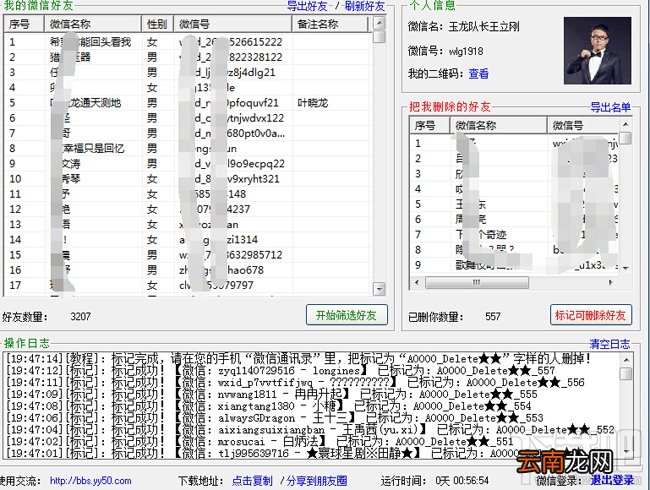Viewport: 650px width, 490px height.
Task: Select friend row 2 ending 822328122
Action: pyautogui.click(x=187, y=57)
